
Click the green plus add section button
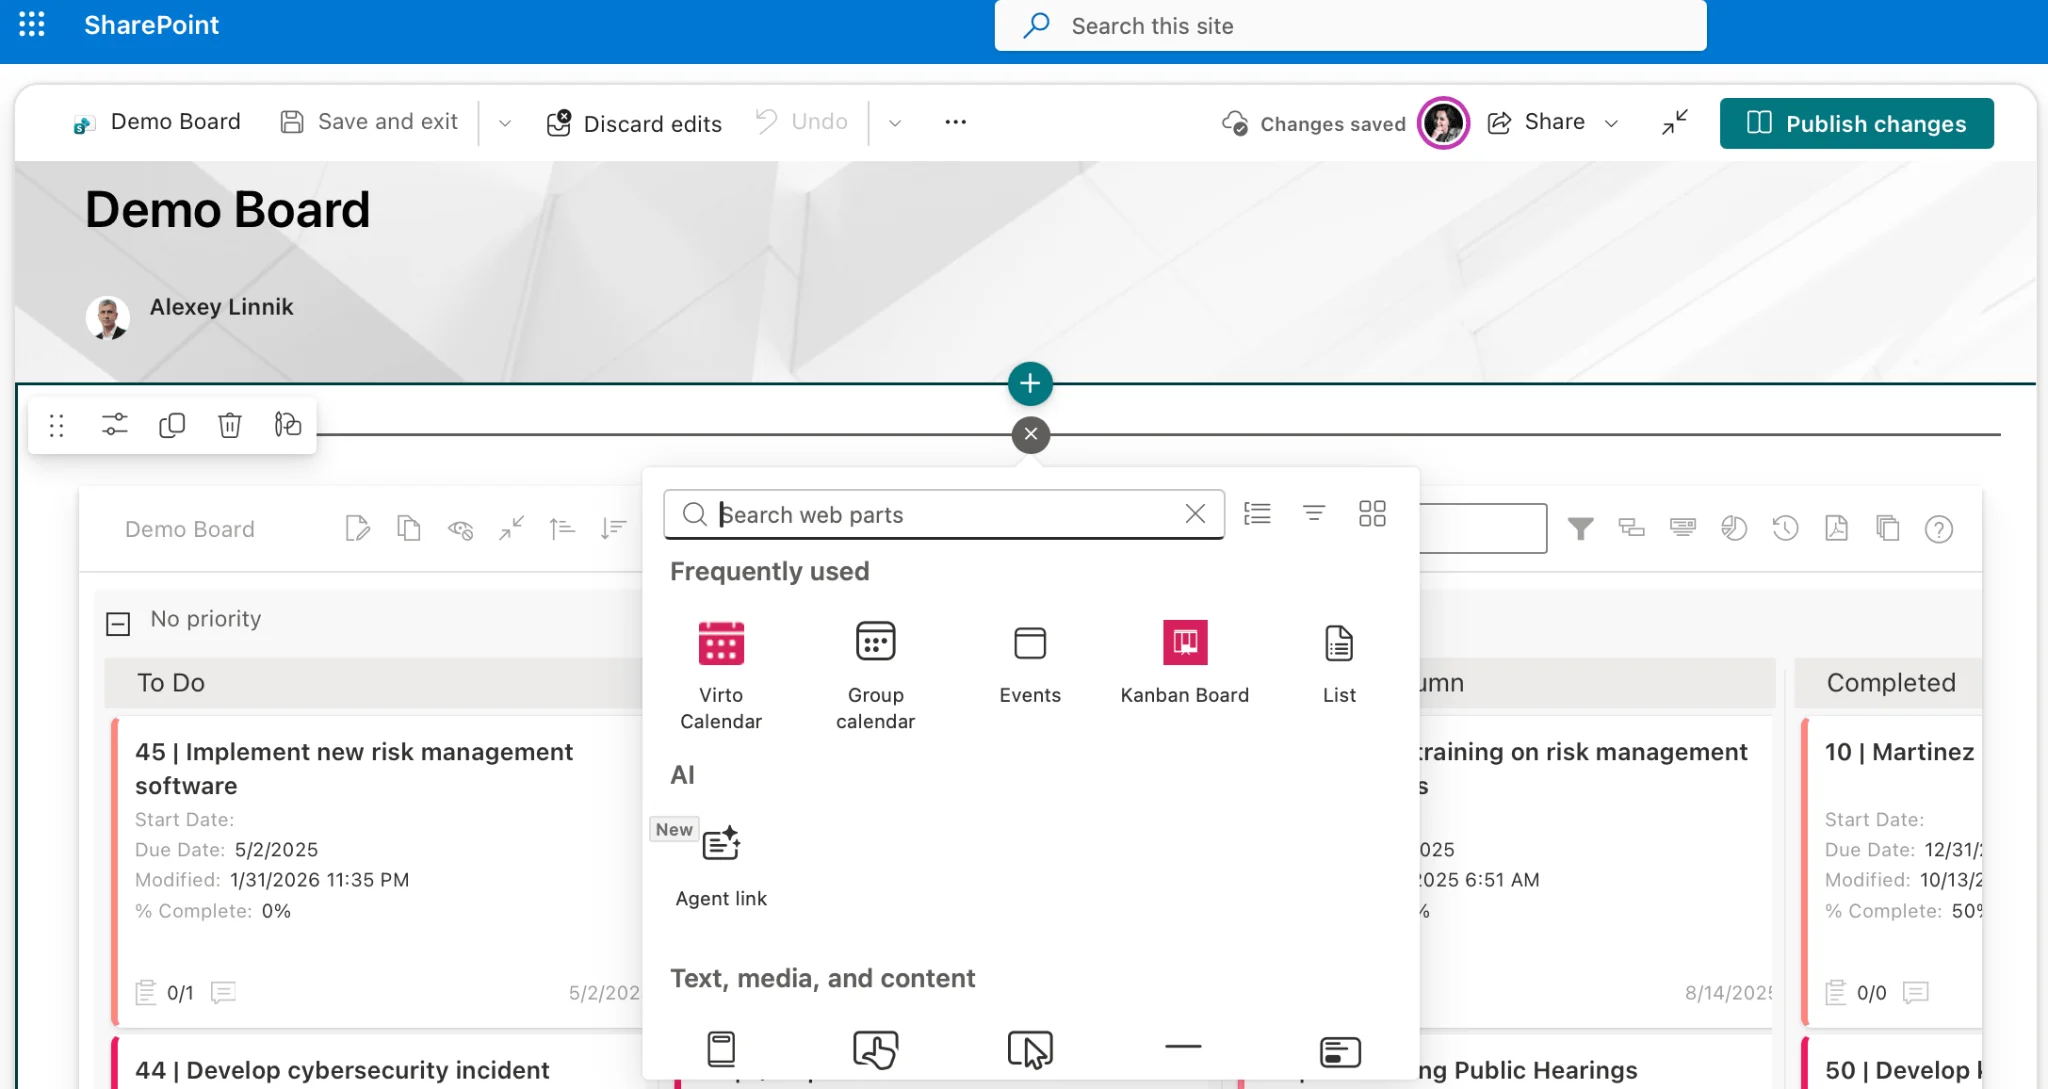1031,384
